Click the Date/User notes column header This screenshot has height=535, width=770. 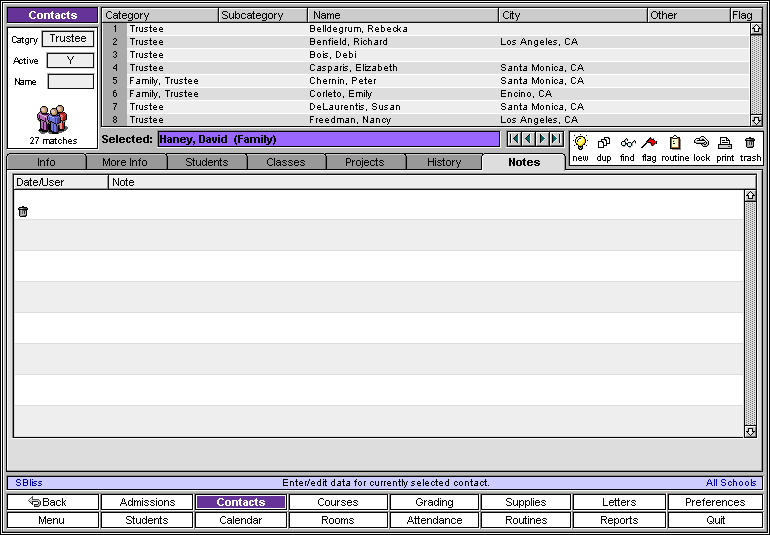pos(60,182)
